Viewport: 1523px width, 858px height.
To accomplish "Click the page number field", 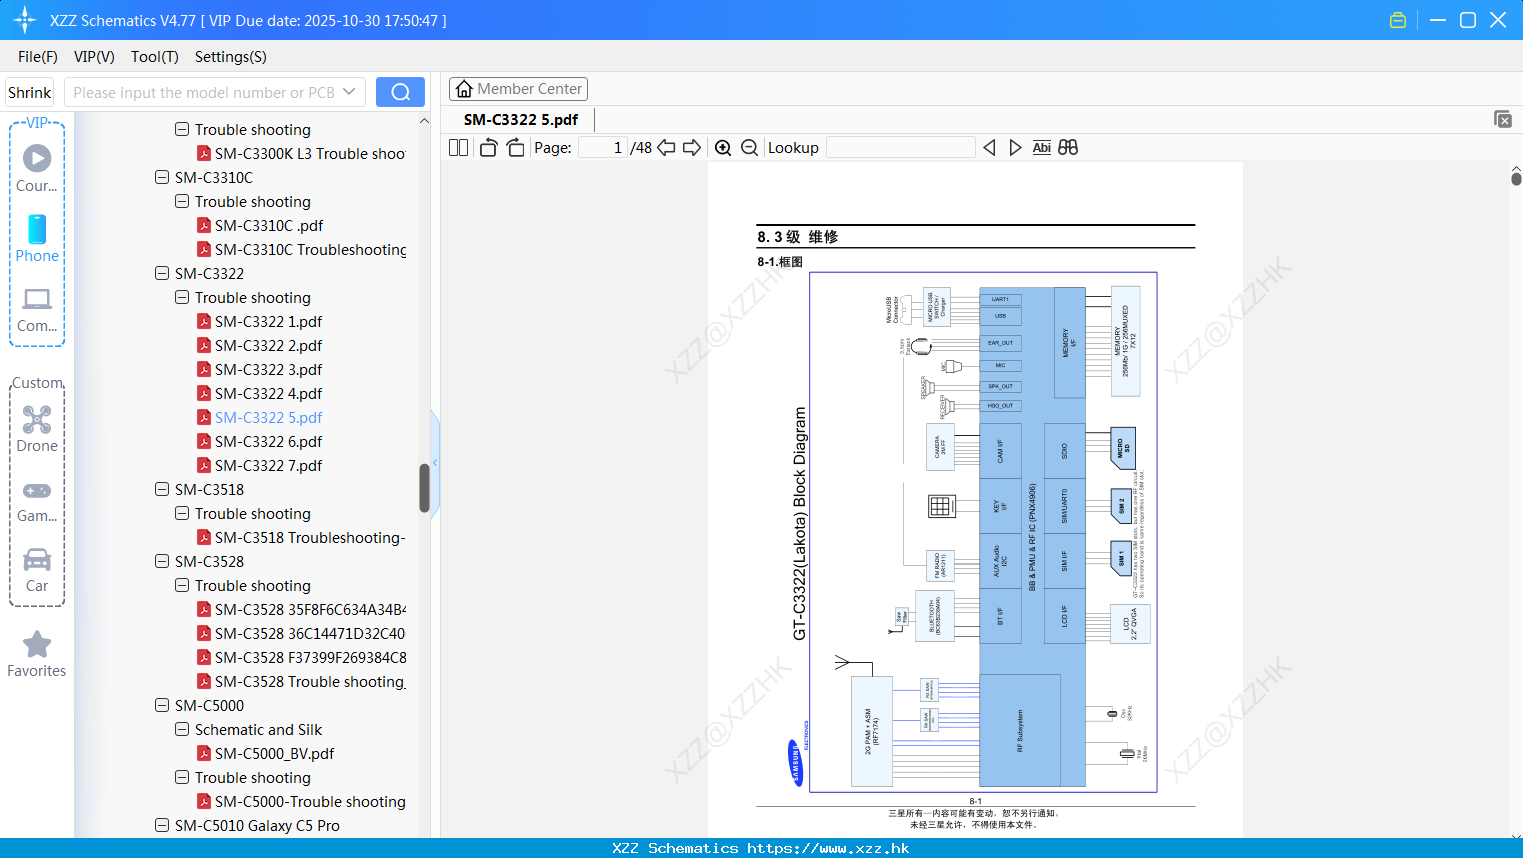I will [x=603, y=147].
